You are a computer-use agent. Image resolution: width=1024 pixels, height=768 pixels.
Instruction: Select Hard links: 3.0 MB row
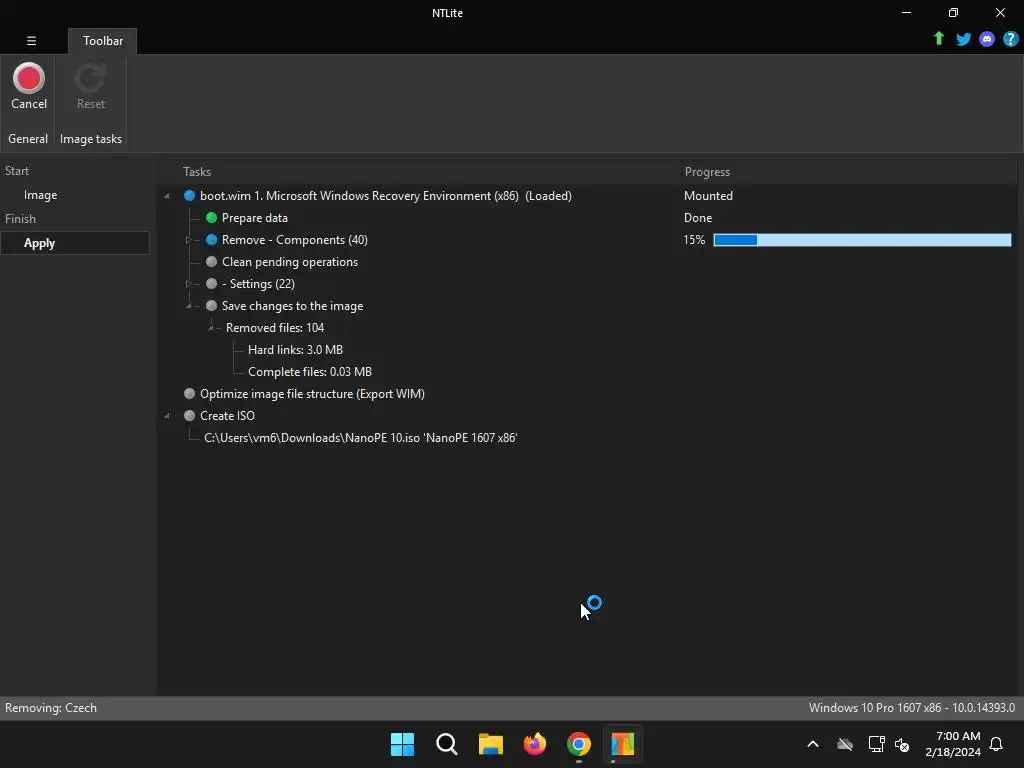(295, 350)
